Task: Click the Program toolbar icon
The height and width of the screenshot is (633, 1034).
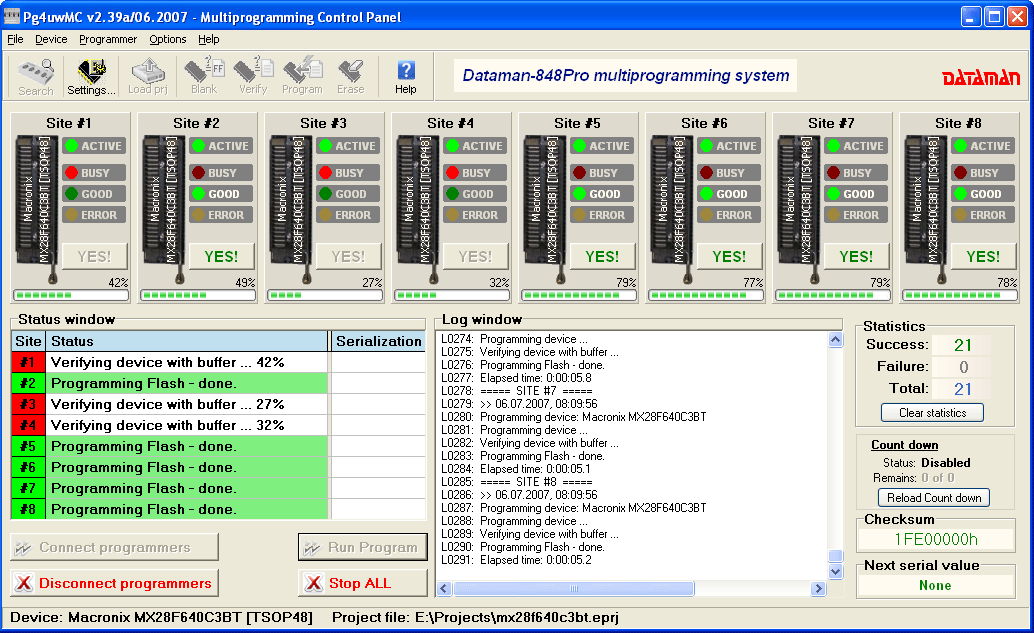Action: (x=302, y=76)
